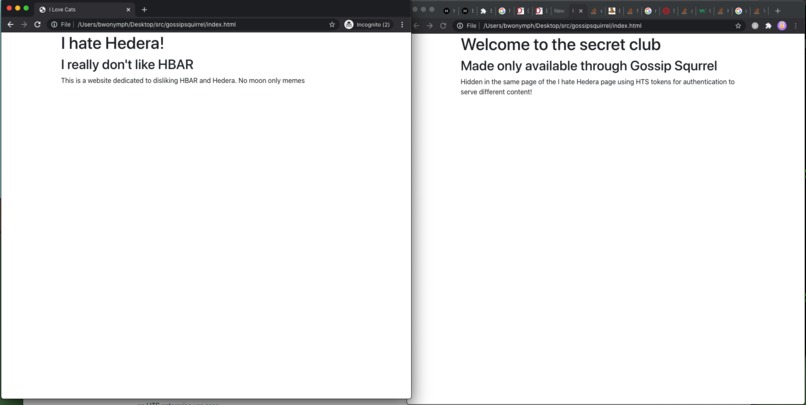Image resolution: width=806 pixels, height=405 pixels.
Task: Open a new tab in incognito window
Action: [144, 9]
